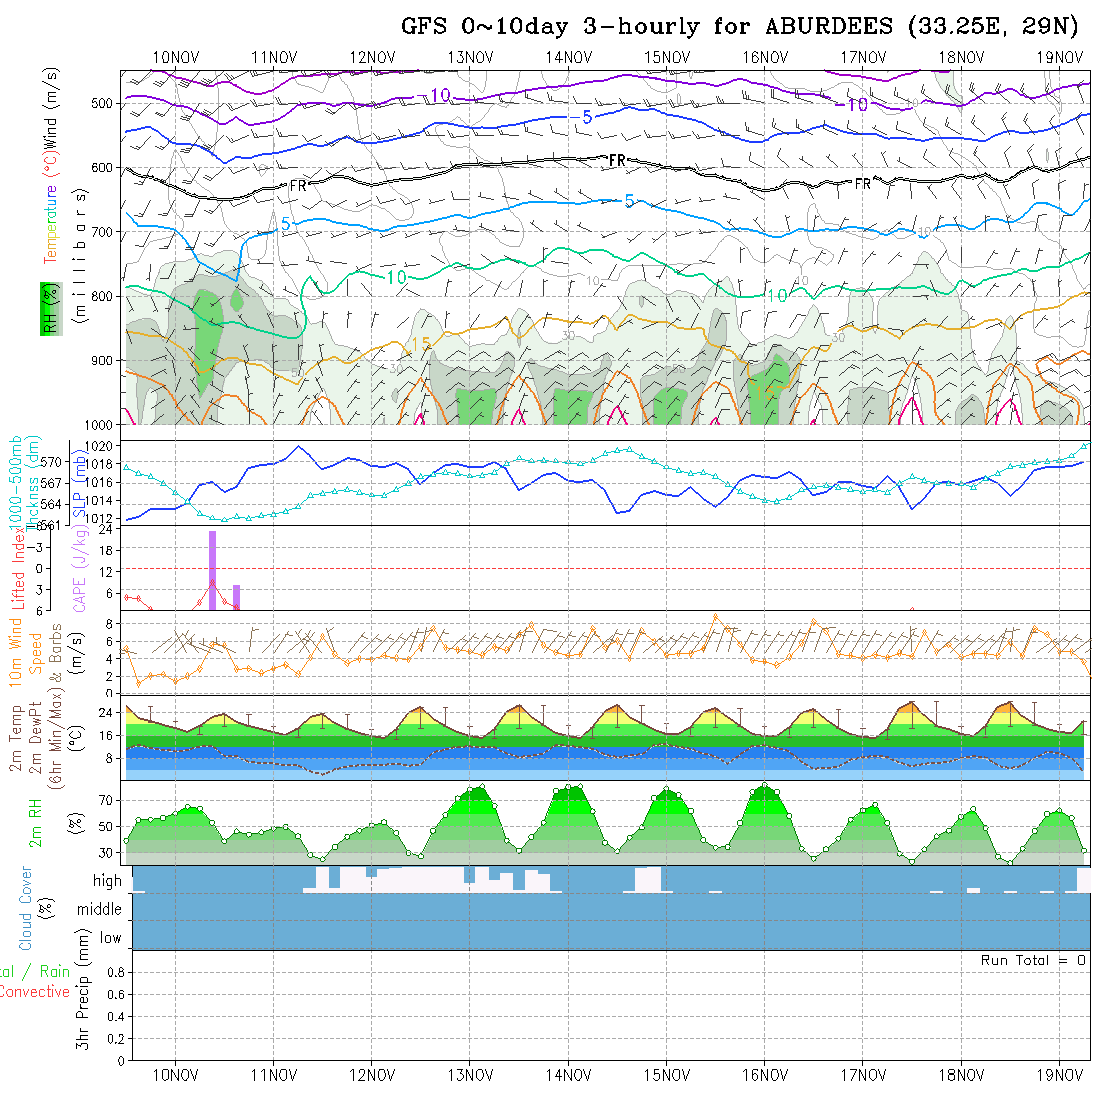Screen dimensions: 1100x1100
Task: Click the shorter purple CAPE bar
Action: 236,597
